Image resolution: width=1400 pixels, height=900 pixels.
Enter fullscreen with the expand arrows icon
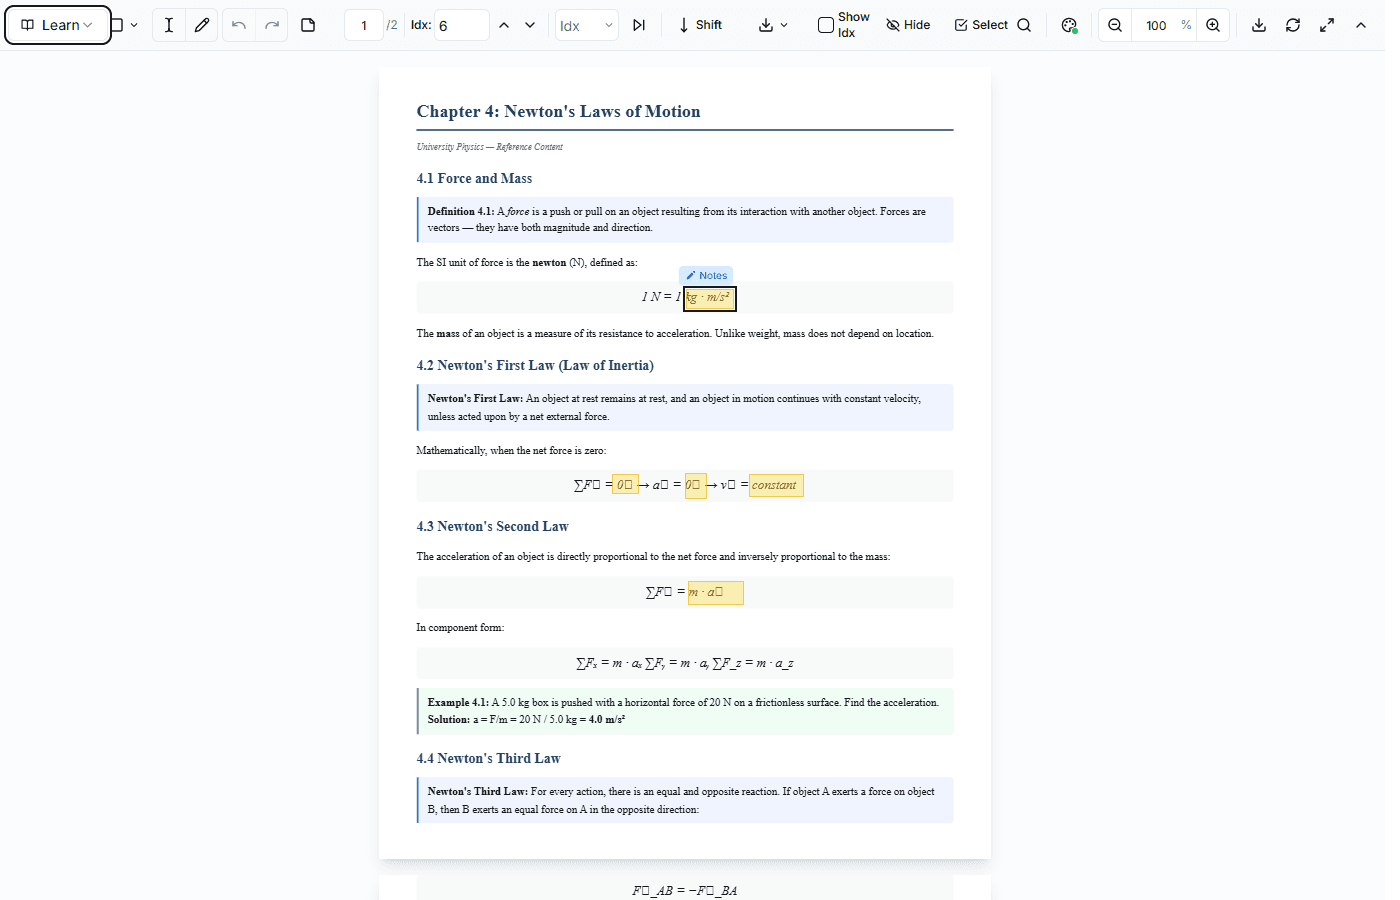click(x=1327, y=24)
